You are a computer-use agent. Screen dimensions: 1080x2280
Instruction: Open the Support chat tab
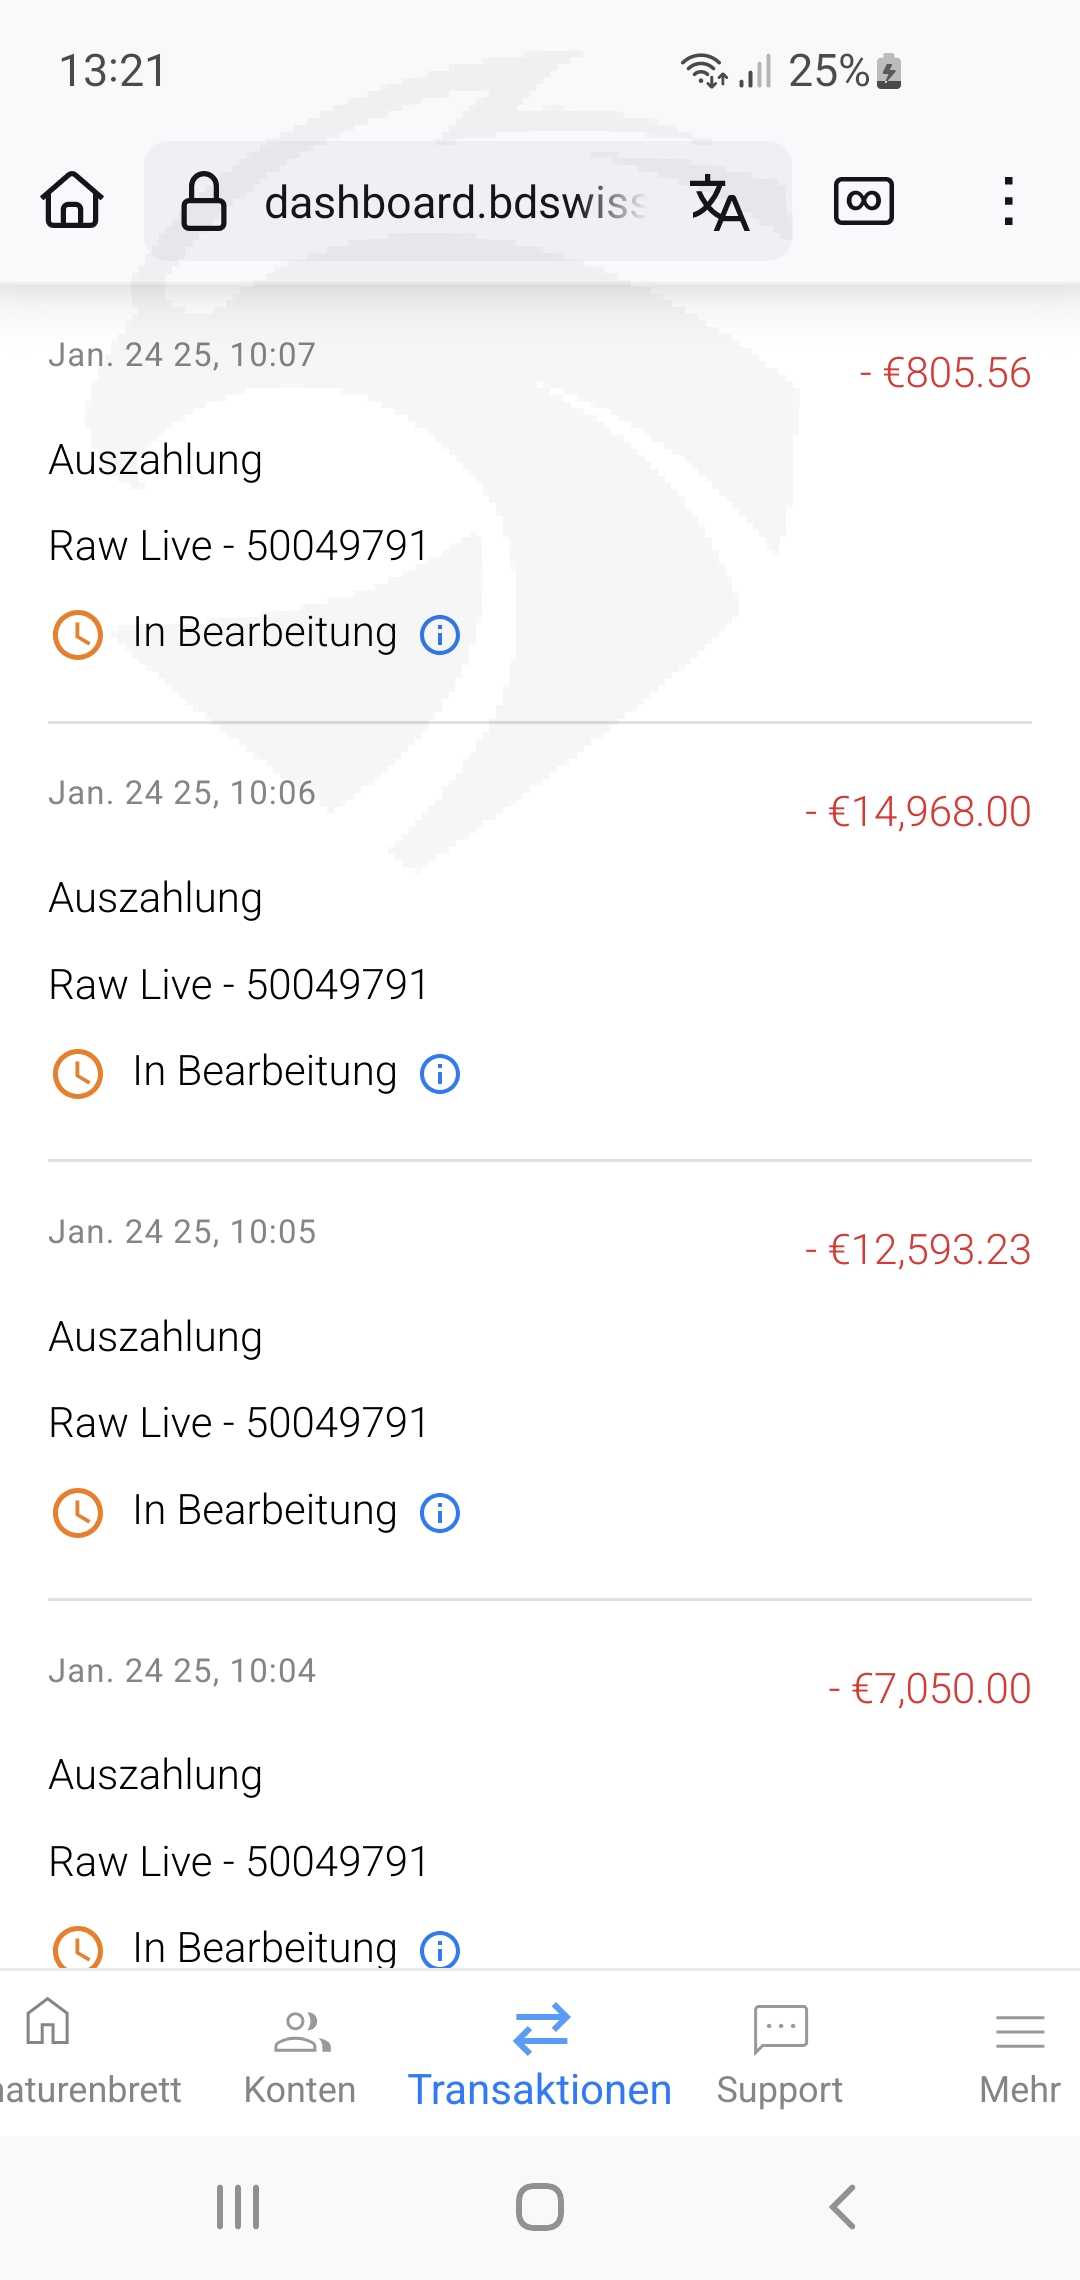780,2052
